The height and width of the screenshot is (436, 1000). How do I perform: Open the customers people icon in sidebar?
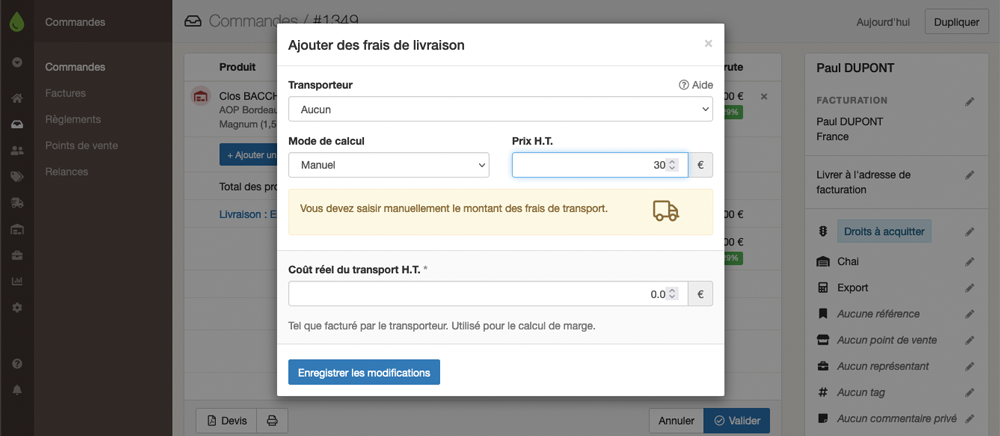(17, 150)
